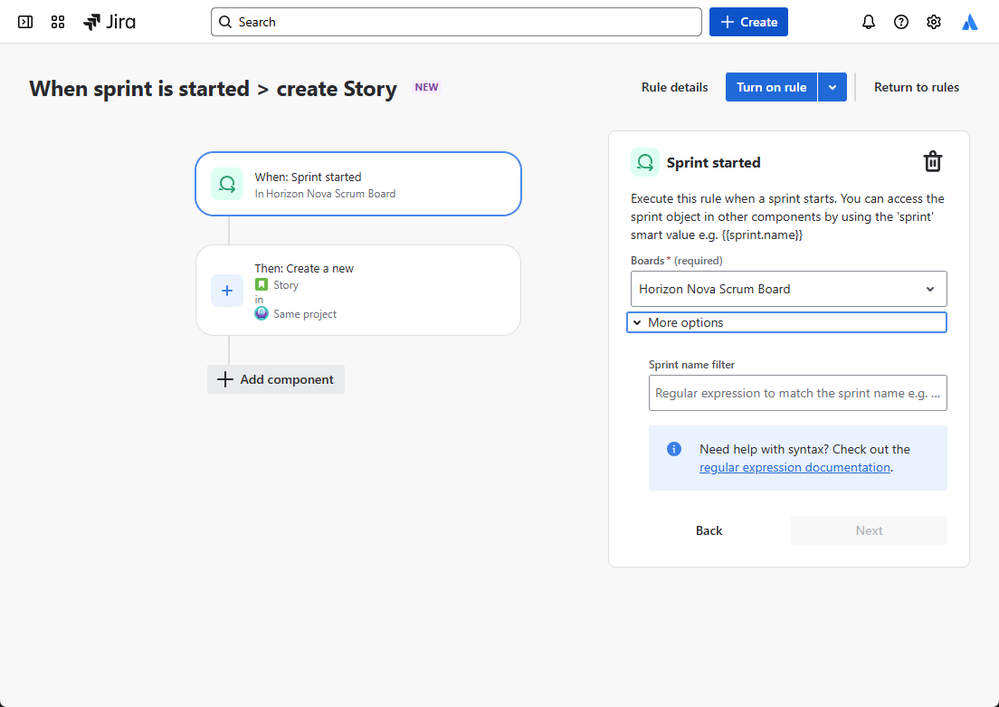The width and height of the screenshot is (999, 707).
Task: Collapse the More options section
Action: 786,322
